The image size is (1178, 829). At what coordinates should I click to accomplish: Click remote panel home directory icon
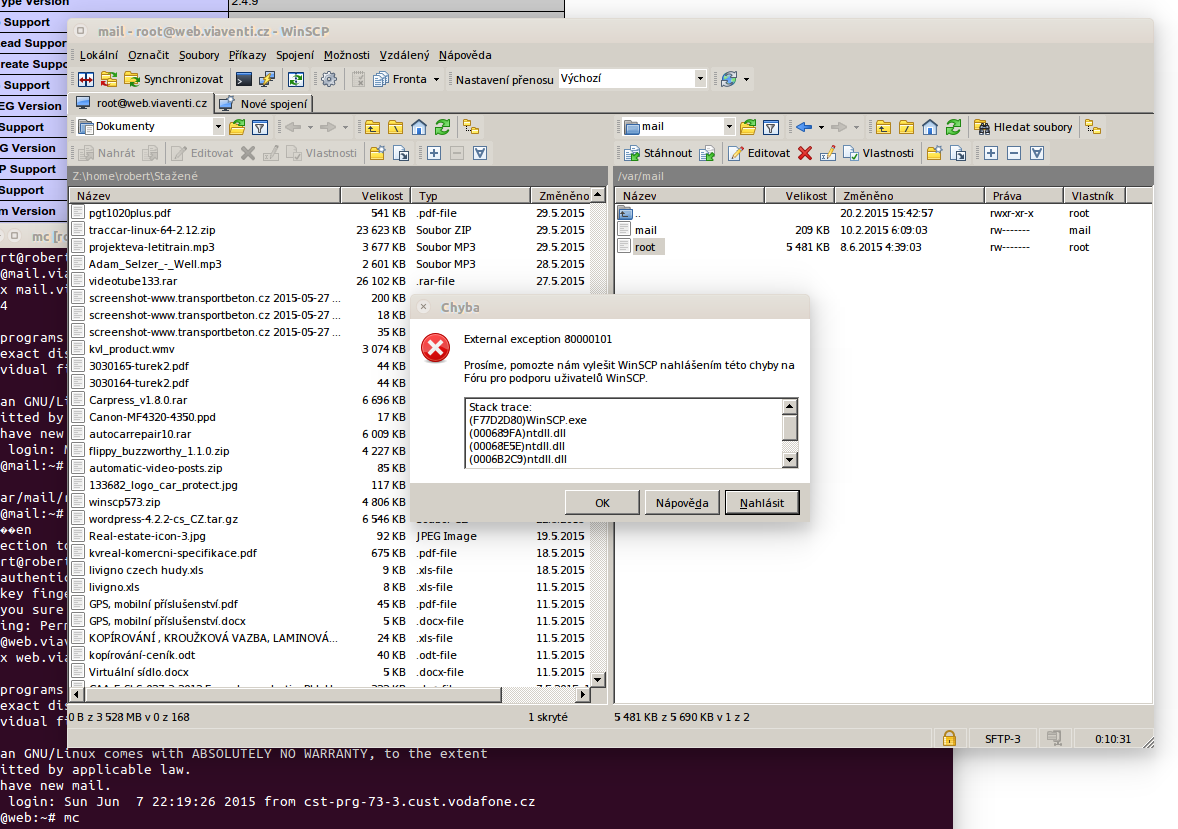930,127
